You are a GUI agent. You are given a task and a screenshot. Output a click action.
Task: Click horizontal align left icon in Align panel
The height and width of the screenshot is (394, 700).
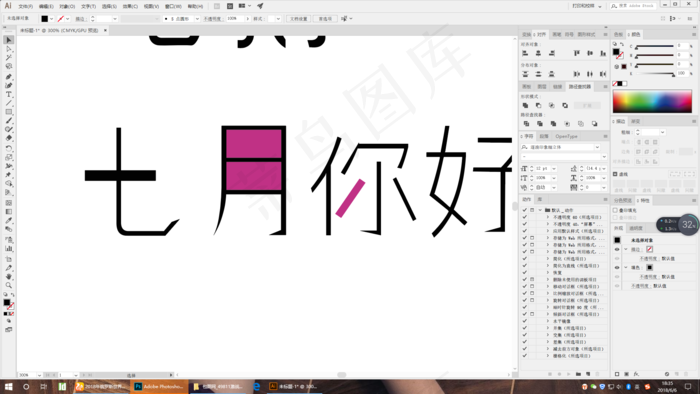tap(525, 53)
